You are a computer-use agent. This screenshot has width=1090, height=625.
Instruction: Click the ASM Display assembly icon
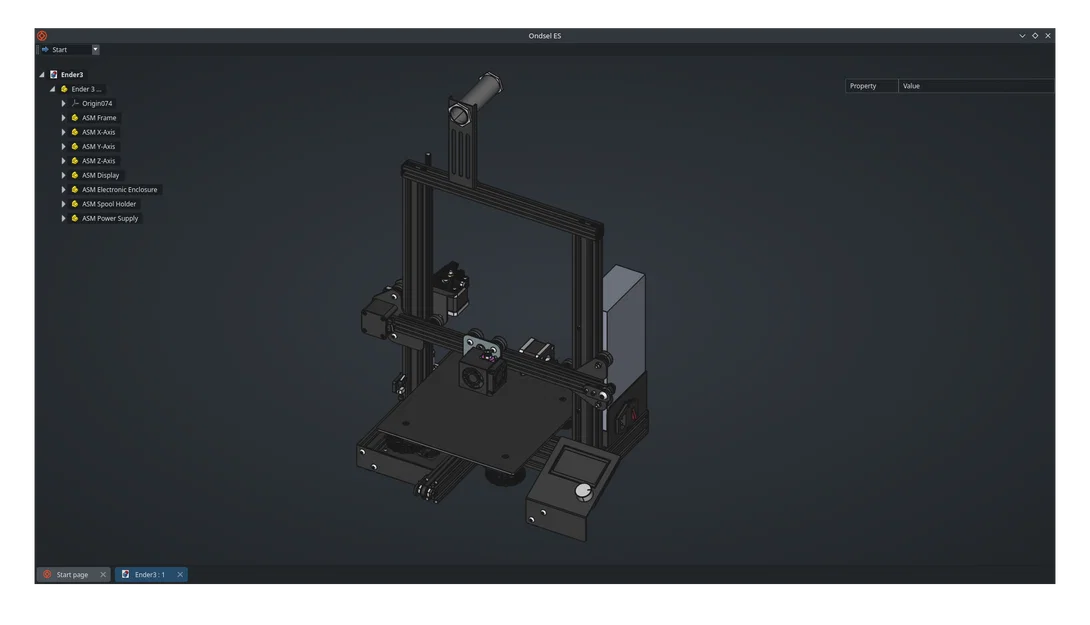[x=74, y=175]
